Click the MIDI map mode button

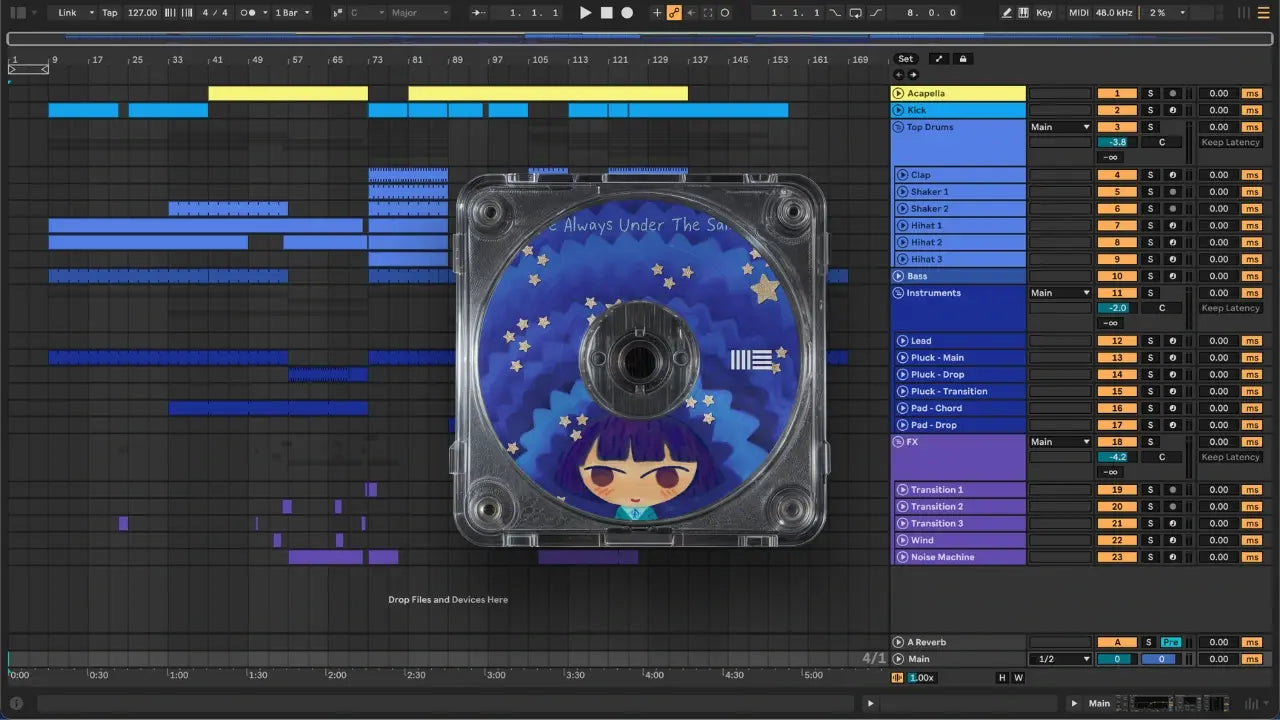(1078, 13)
